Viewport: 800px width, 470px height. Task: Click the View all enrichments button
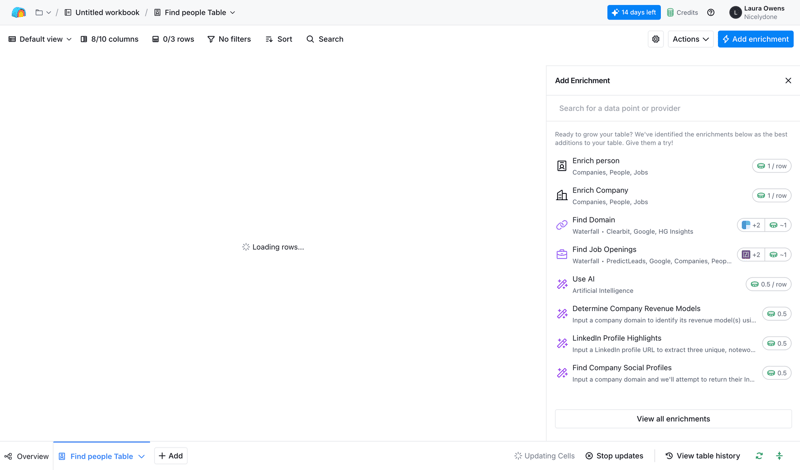673,419
